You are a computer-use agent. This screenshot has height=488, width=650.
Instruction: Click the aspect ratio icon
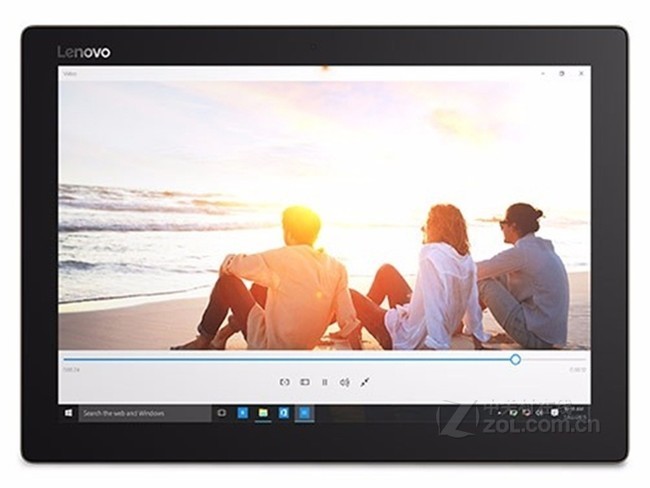click(305, 382)
